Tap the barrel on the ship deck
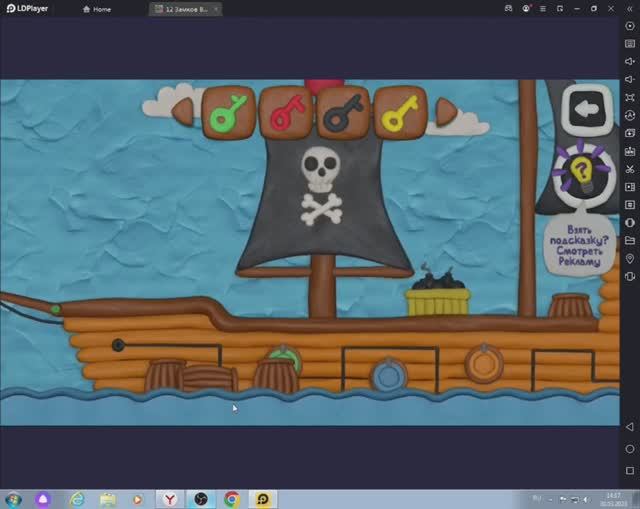640x509 pixels. [570, 306]
